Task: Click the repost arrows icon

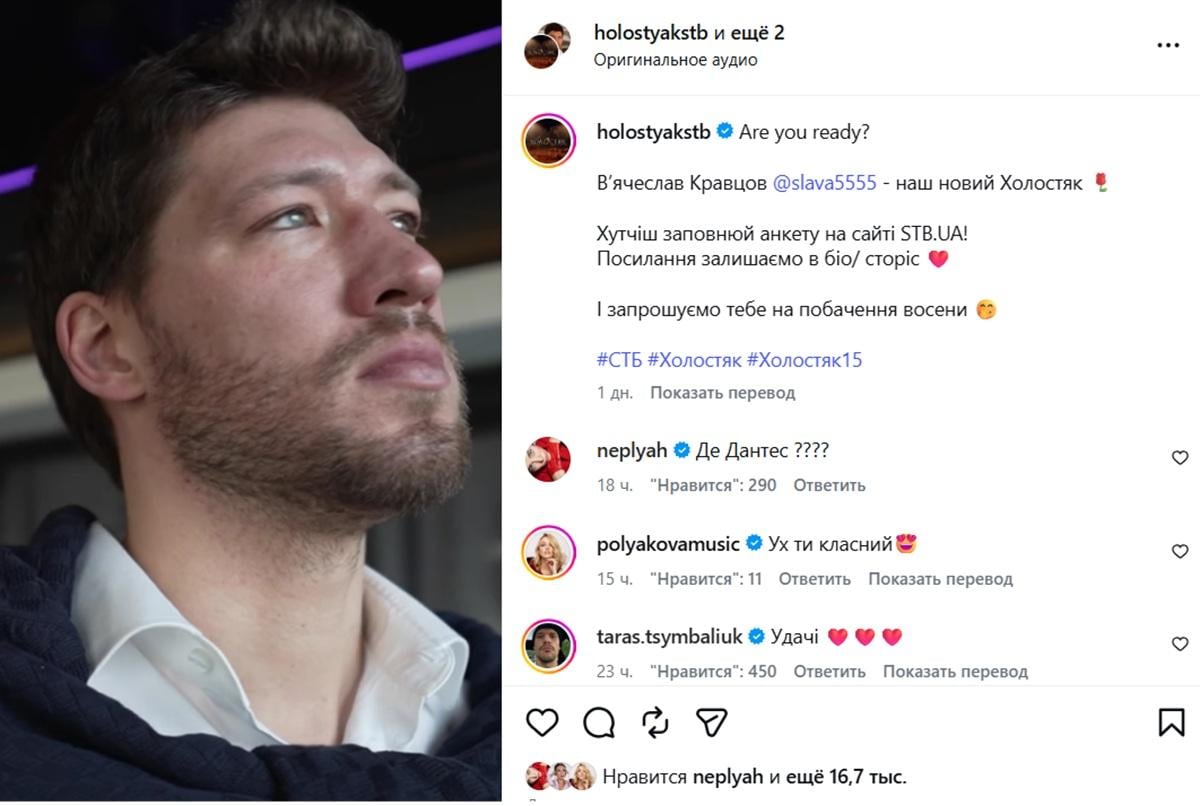Action: (x=655, y=722)
